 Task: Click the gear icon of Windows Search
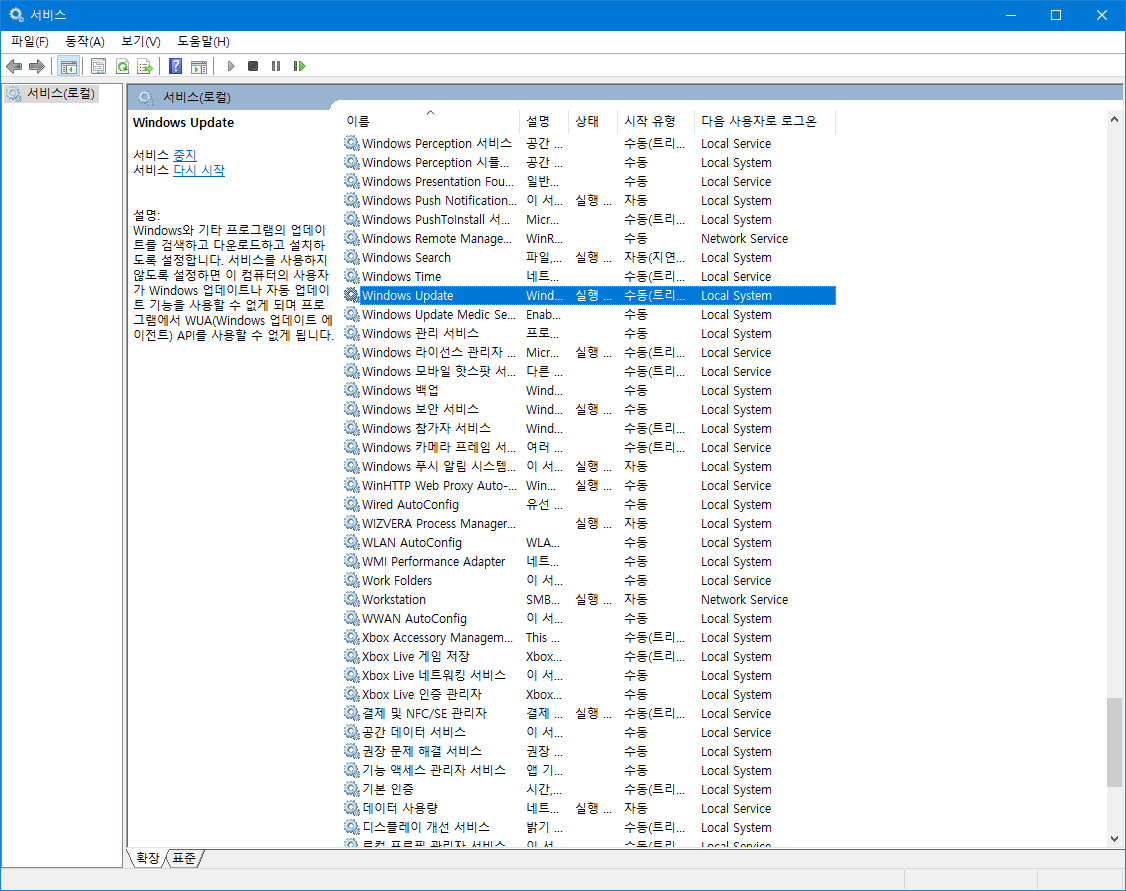click(x=351, y=257)
